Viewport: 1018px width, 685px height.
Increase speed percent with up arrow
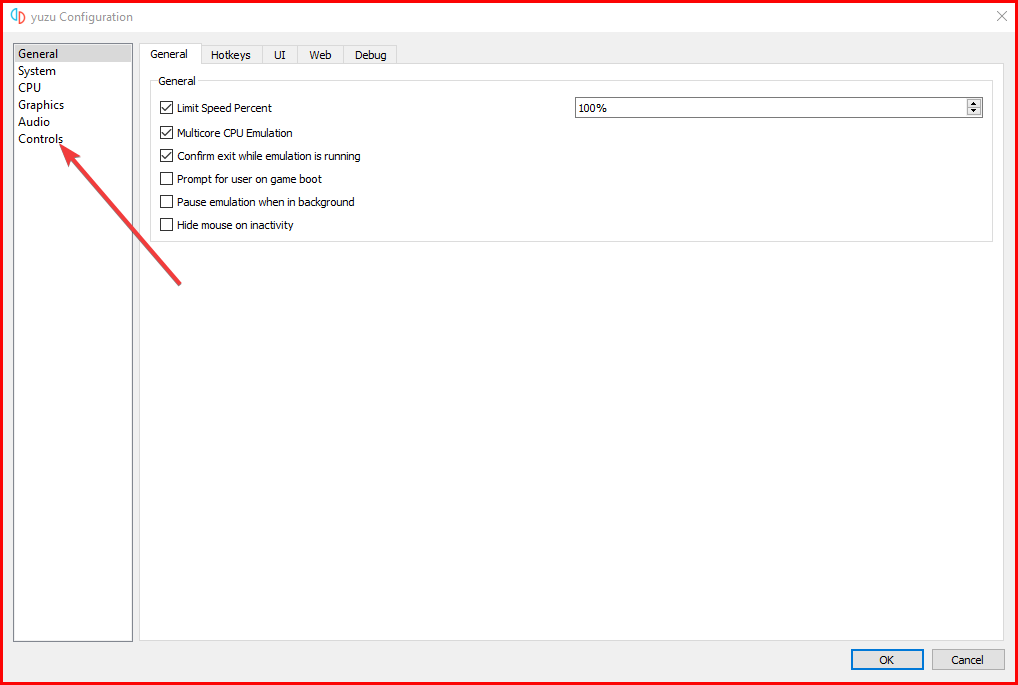point(973,104)
